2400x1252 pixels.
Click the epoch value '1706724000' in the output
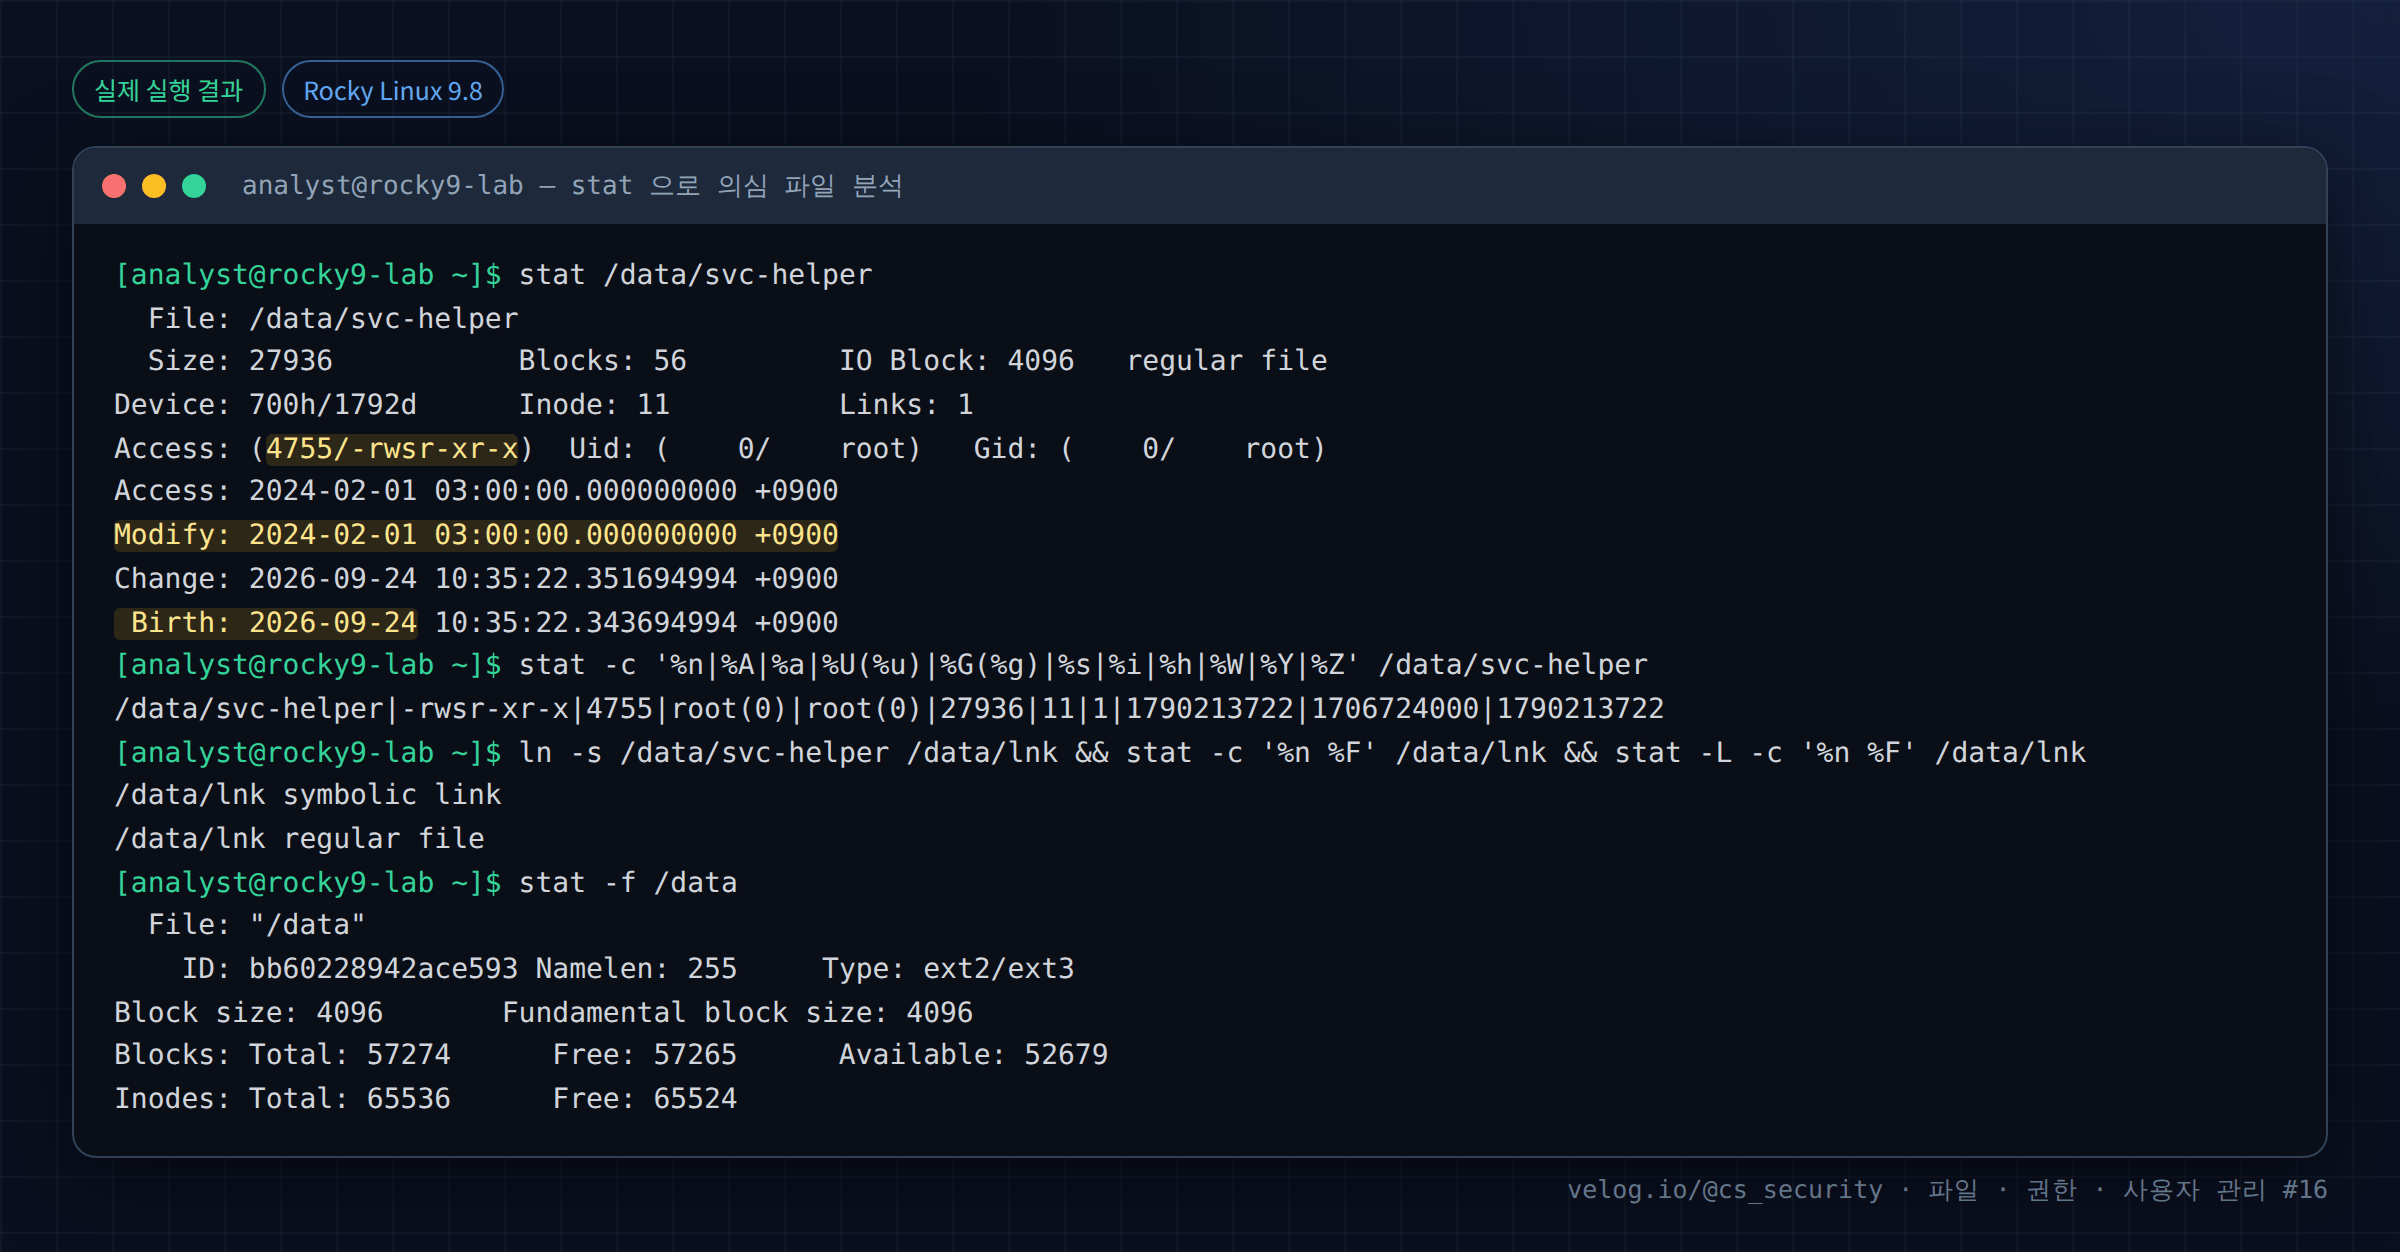tap(1395, 709)
